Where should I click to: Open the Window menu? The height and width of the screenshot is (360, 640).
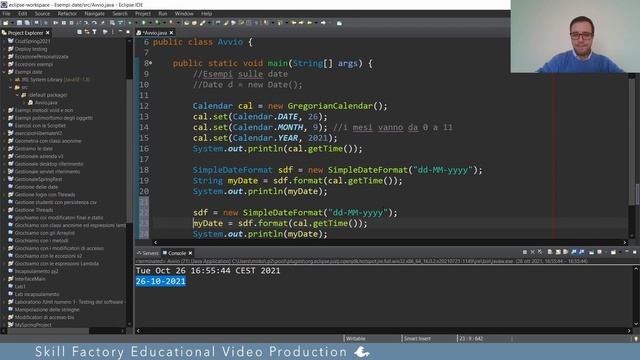coord(184,13)
